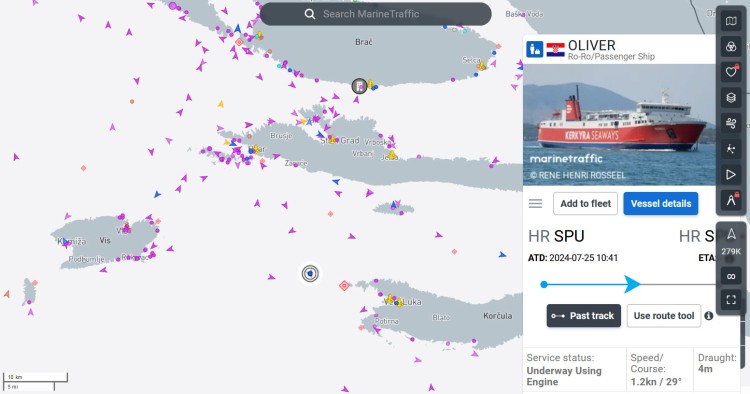Open the density maps network icon
The width and height of the screenshot is (750, 394).
731,149
